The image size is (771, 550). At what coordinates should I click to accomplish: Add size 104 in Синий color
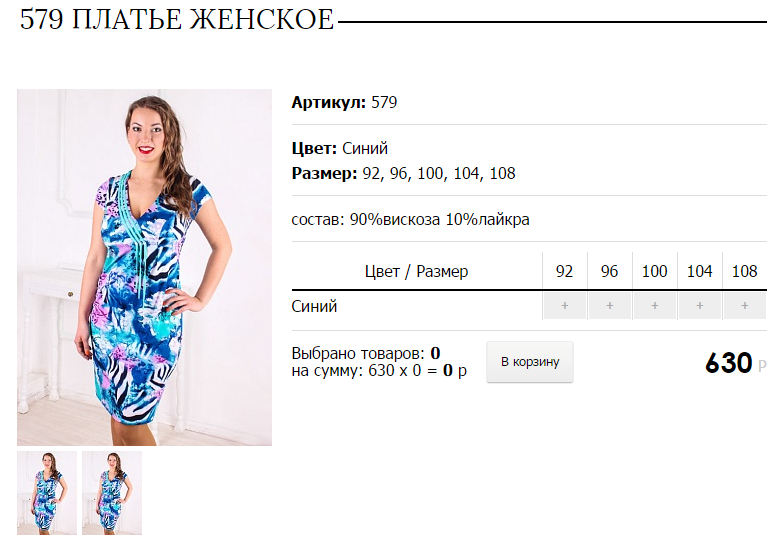pyautogui.click(x=700, y=306)
